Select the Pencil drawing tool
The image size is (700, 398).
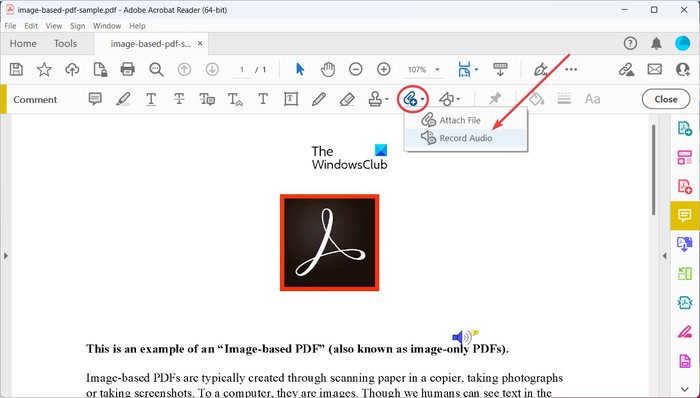point(319,99)
